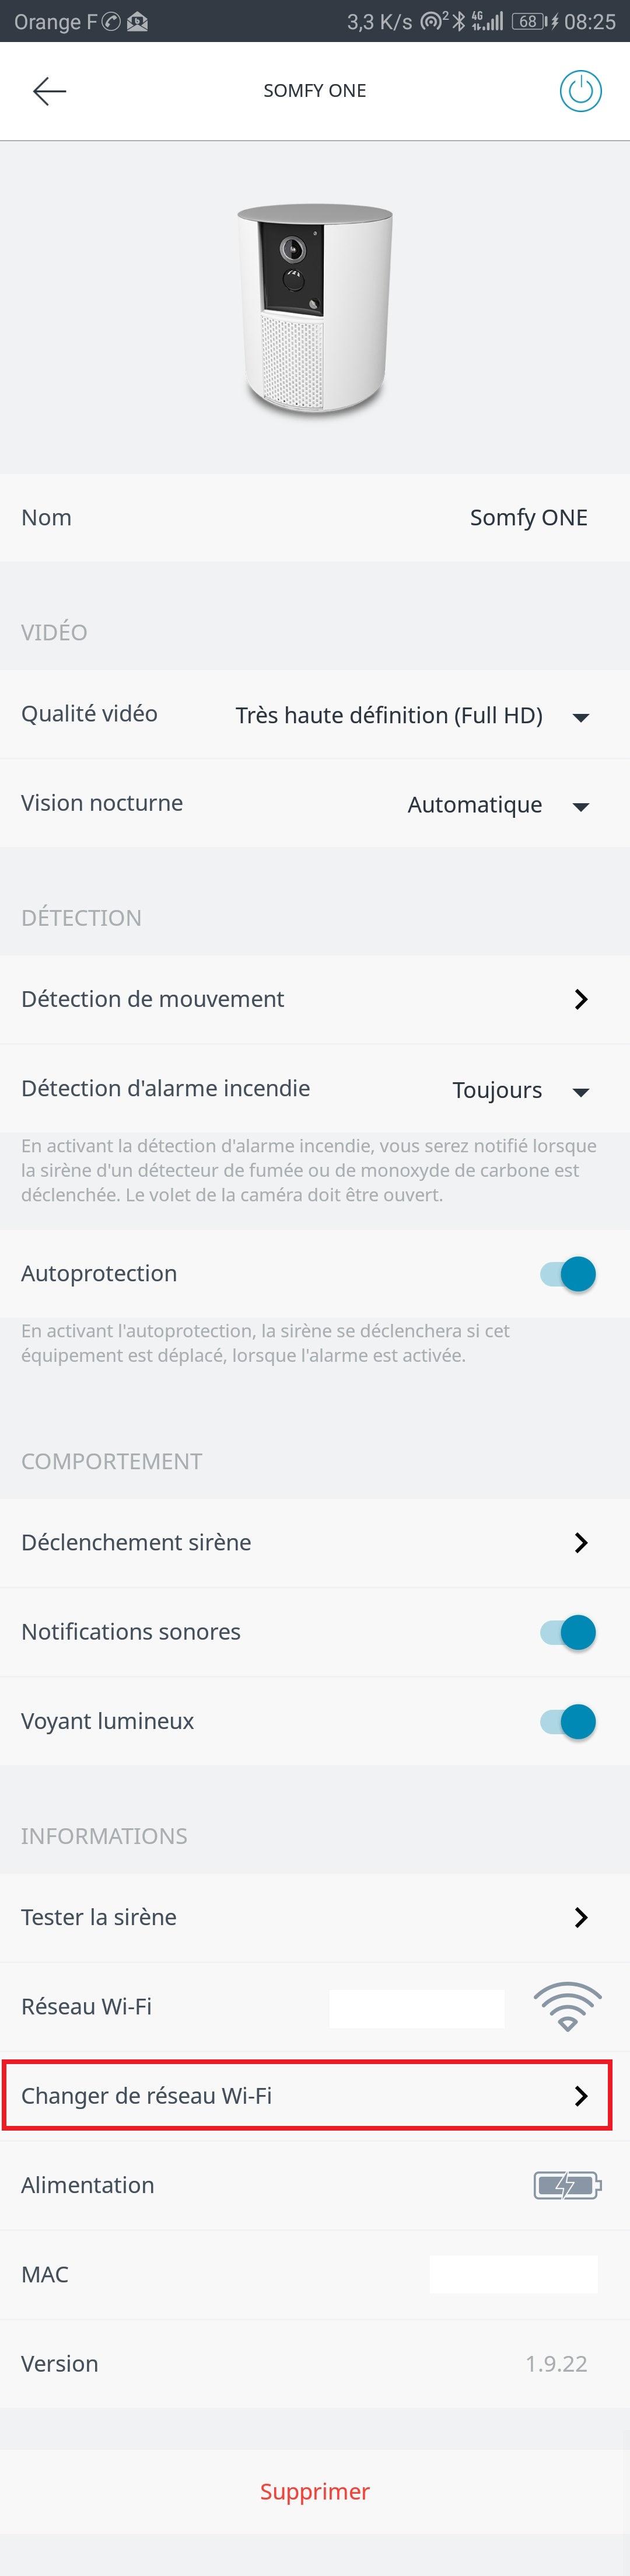Toggle Notifications sonores off
630x2576 pixels.
click(x=568, y=1632)
